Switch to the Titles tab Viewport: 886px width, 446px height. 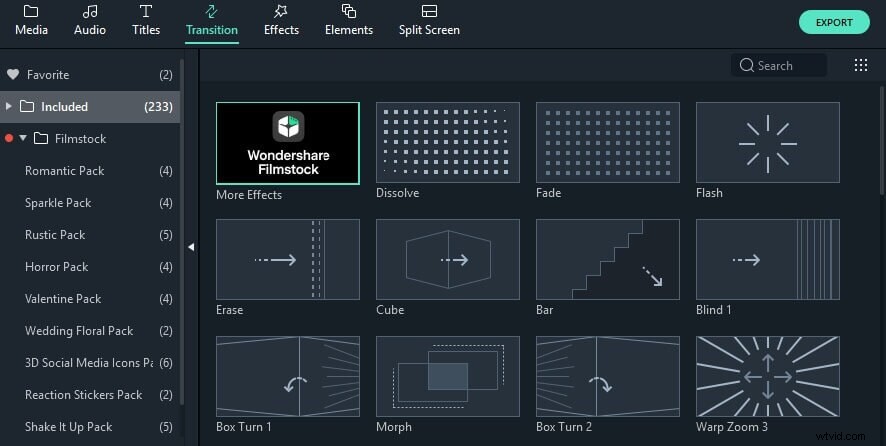tap(146, 20)
